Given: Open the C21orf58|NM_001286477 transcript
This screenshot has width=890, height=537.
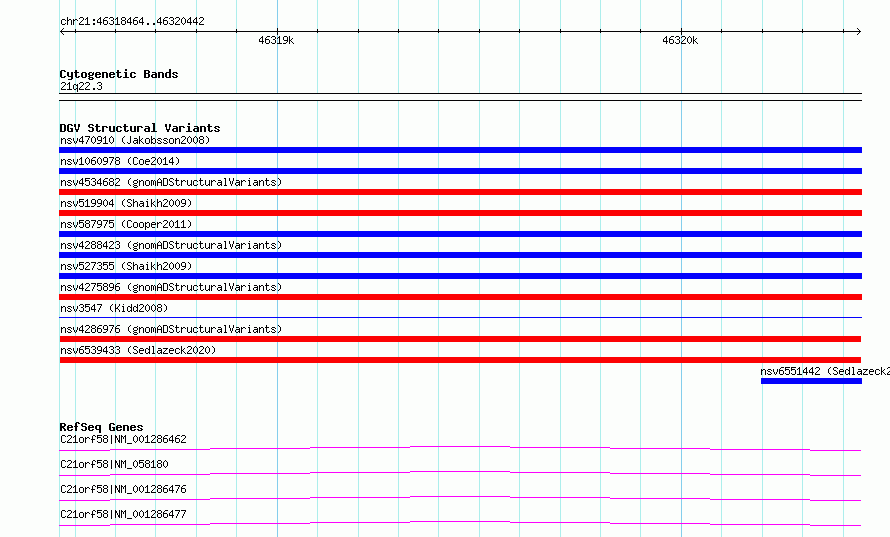Looking at the screenshot, I should (x=123, y=514).
